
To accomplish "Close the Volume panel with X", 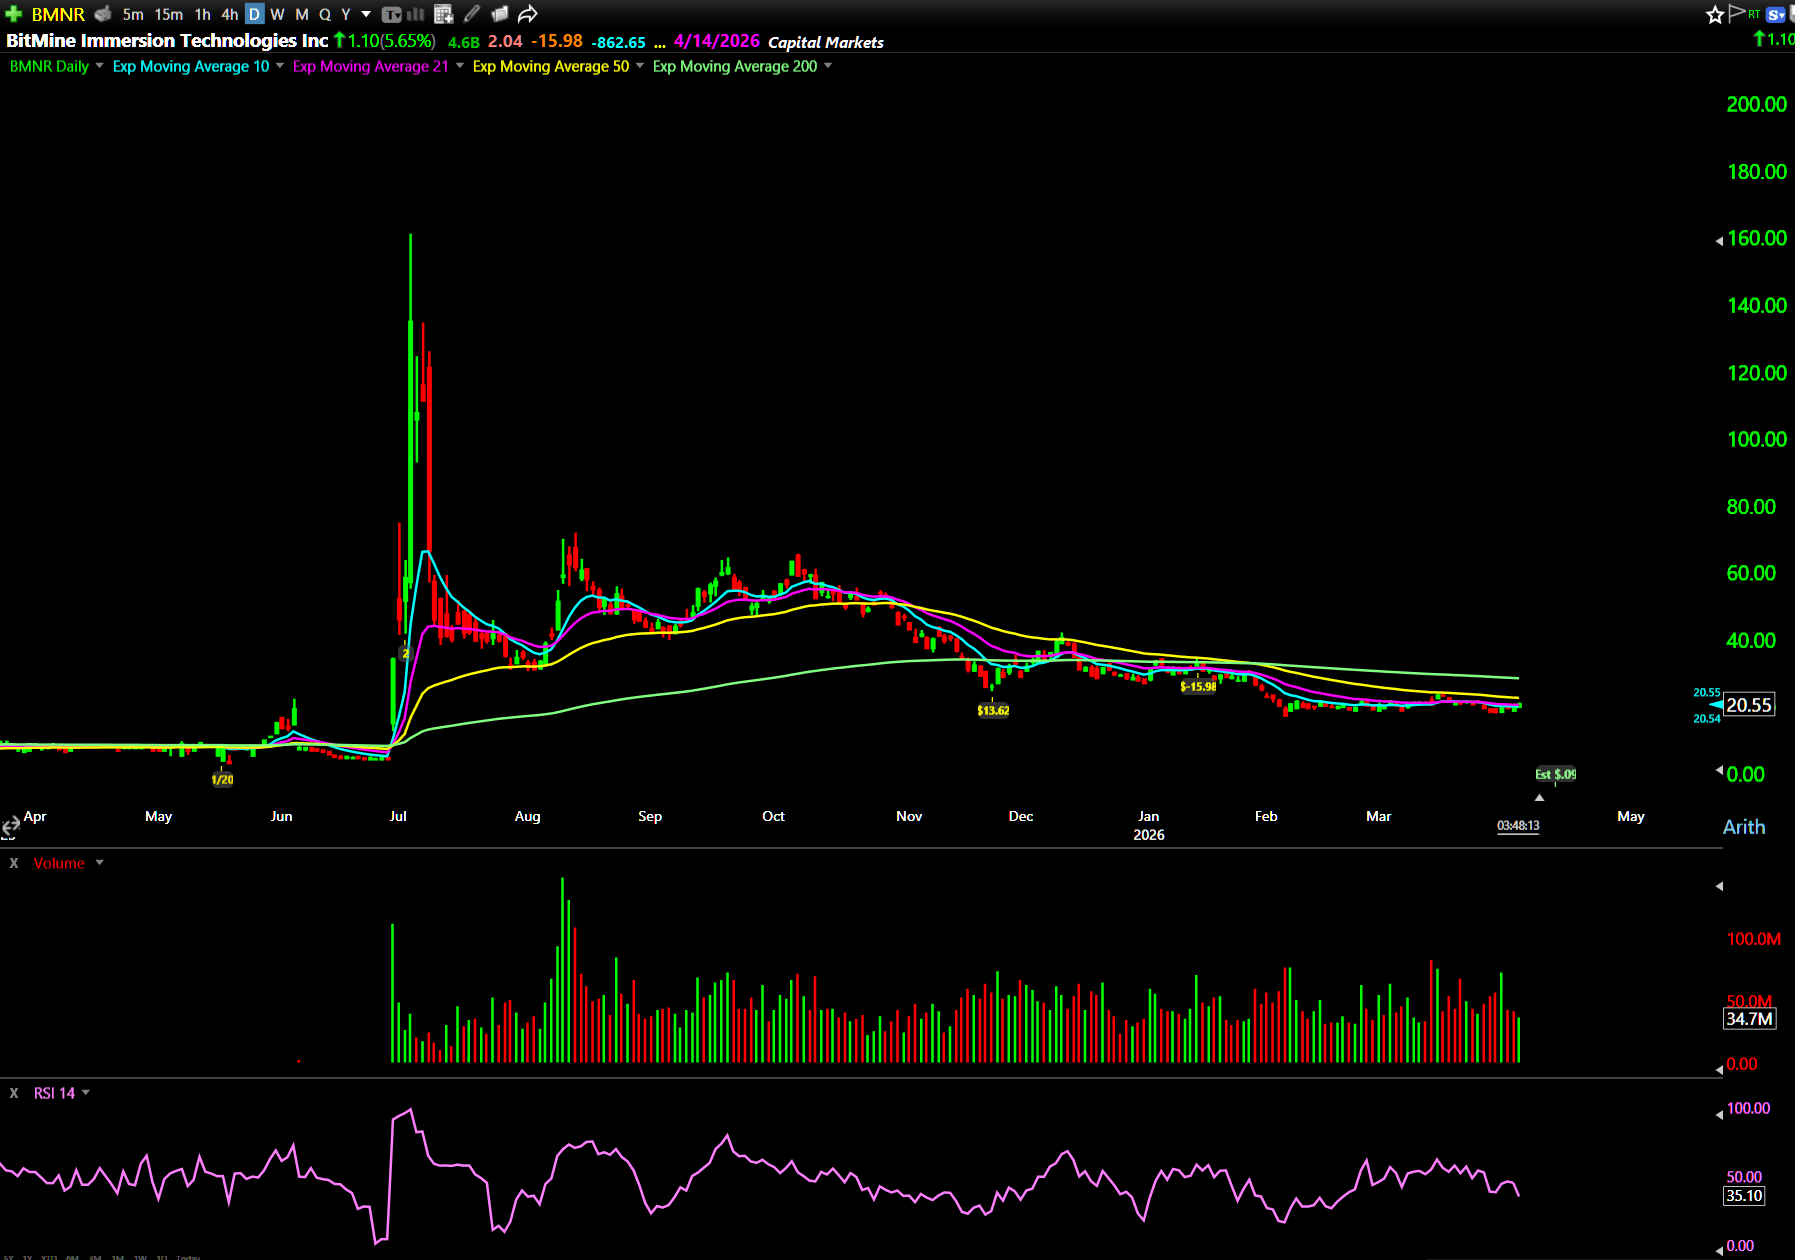I will [14, 863].
